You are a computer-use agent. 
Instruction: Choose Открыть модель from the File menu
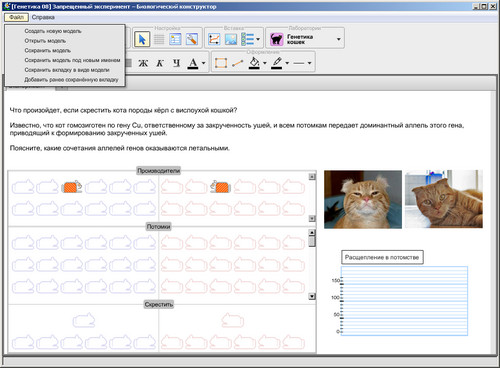tap(45, 41)
